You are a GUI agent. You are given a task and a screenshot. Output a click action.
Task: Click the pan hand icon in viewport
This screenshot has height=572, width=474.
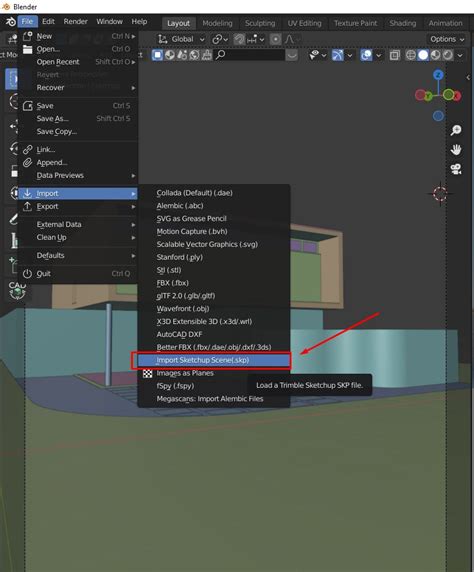tap(456, 150)
